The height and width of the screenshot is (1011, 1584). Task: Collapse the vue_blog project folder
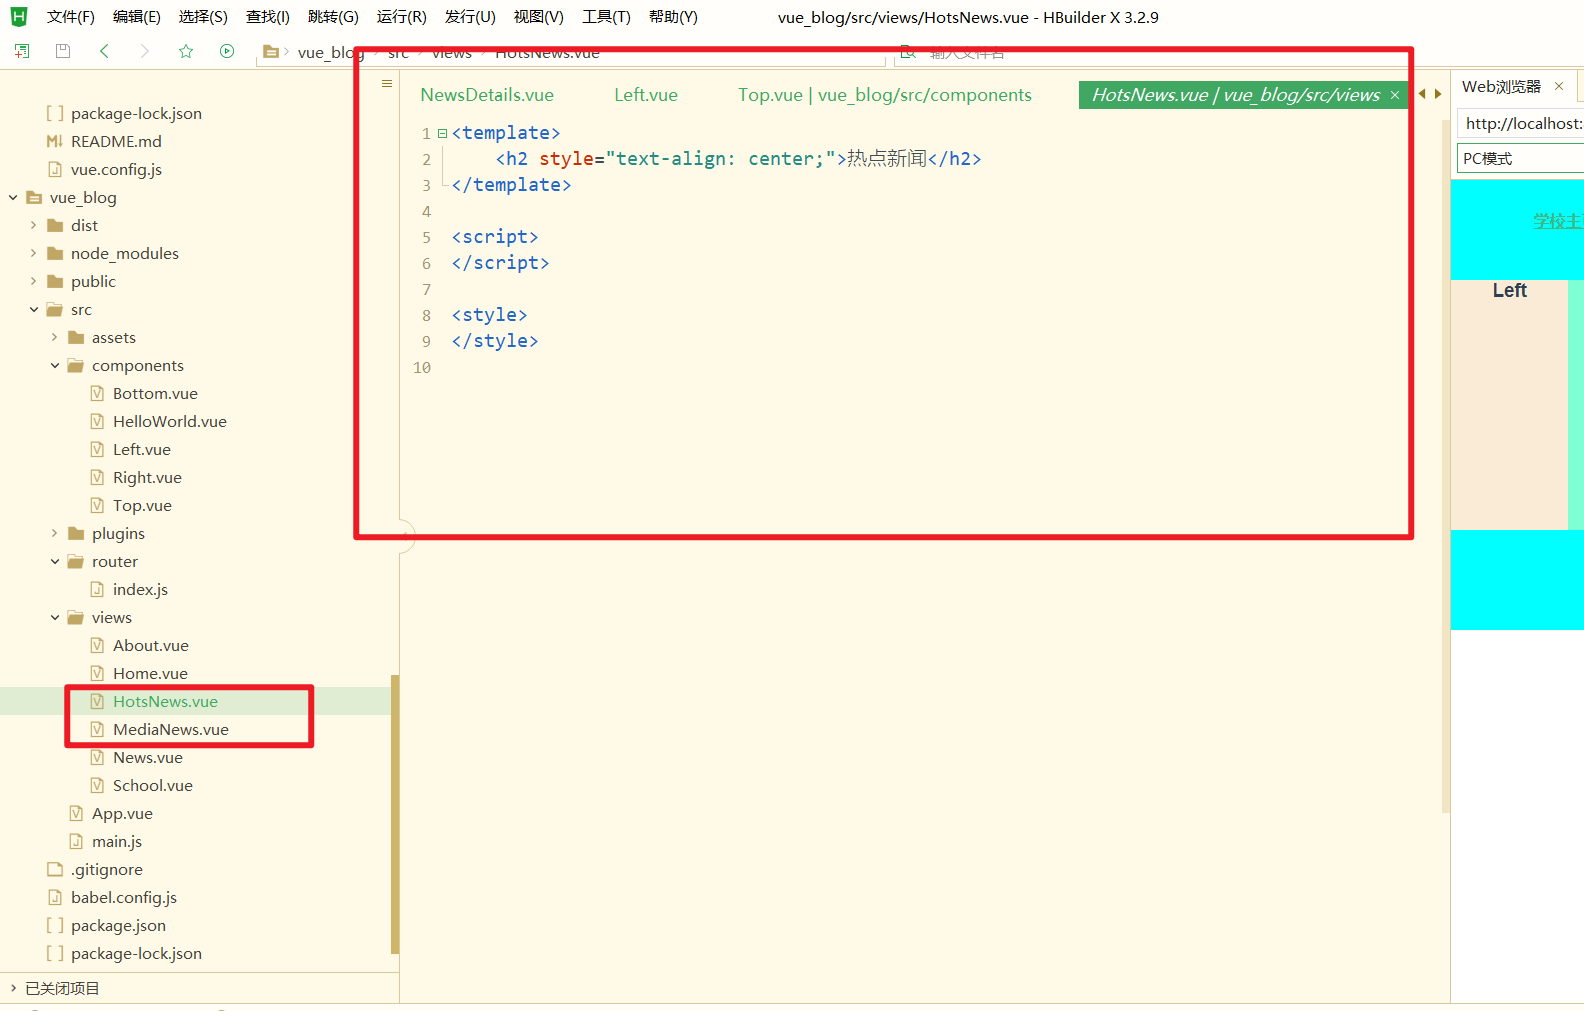13,198
